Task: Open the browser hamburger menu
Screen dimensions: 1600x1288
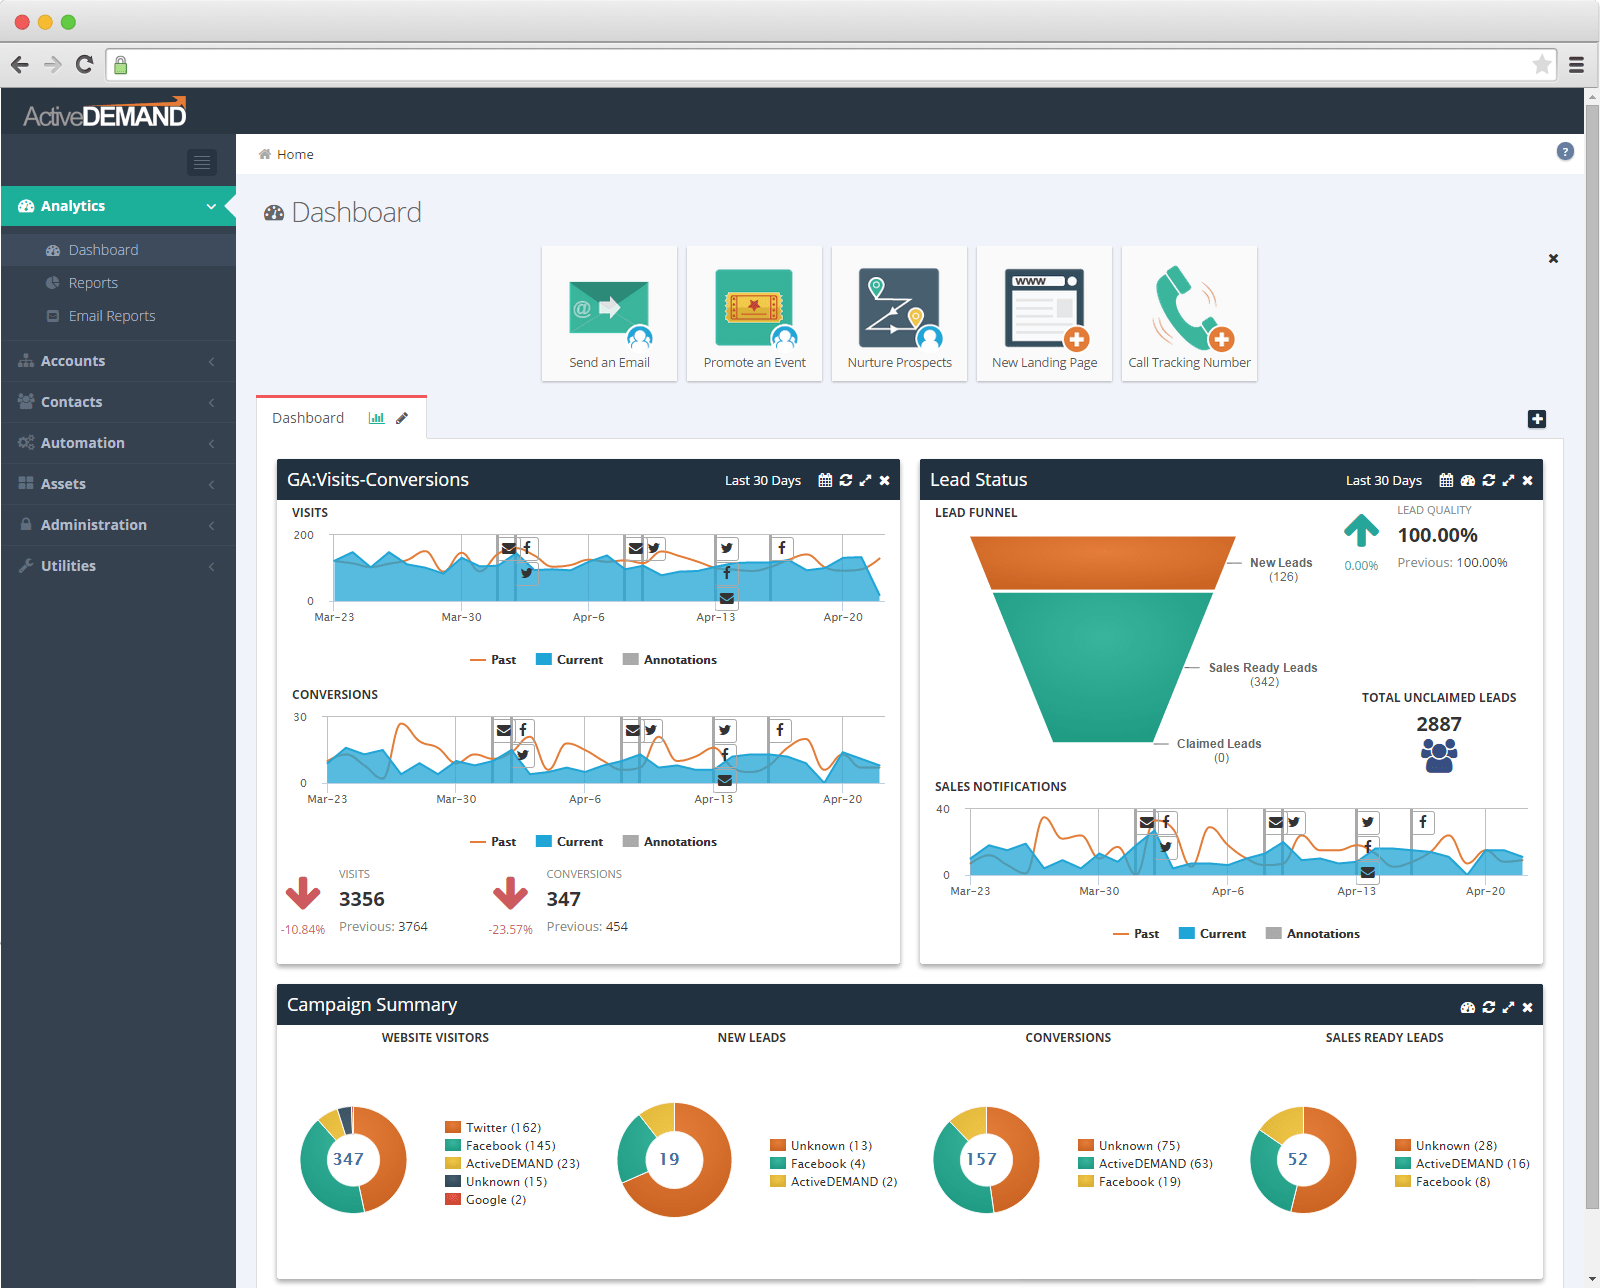Action: tap(1577, 65)
